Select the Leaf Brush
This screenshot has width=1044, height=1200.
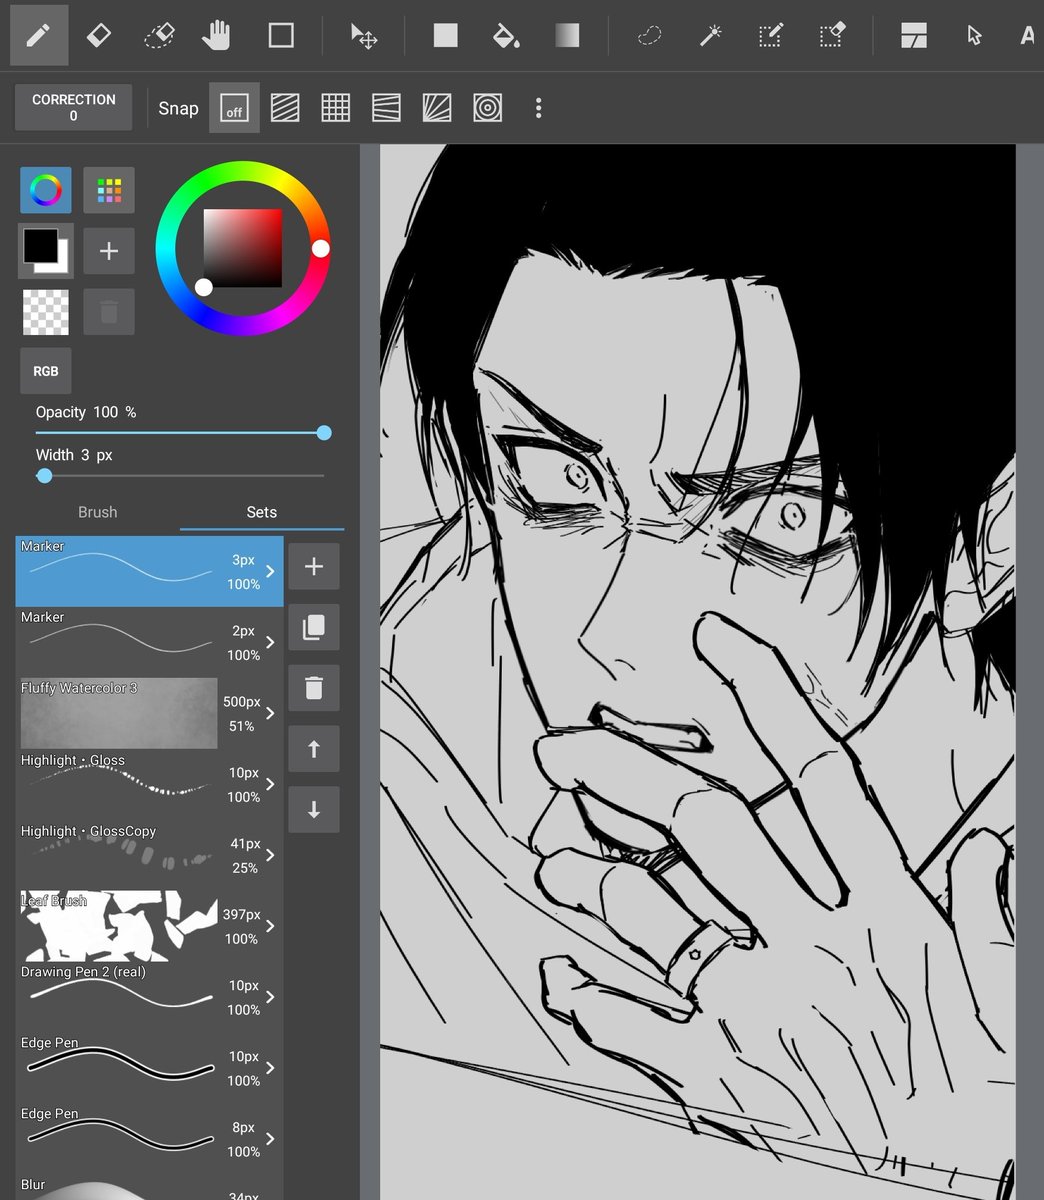[149, 926]
